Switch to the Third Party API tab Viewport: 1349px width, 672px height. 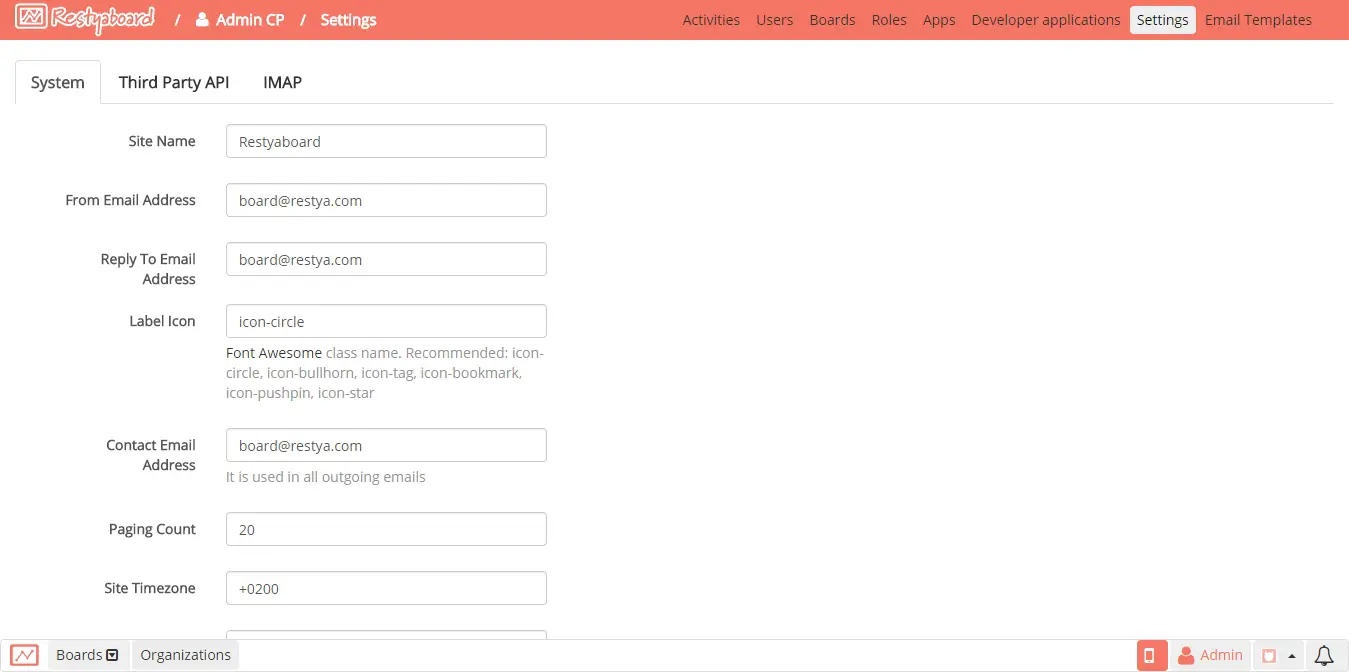click(x=174, y=82)
